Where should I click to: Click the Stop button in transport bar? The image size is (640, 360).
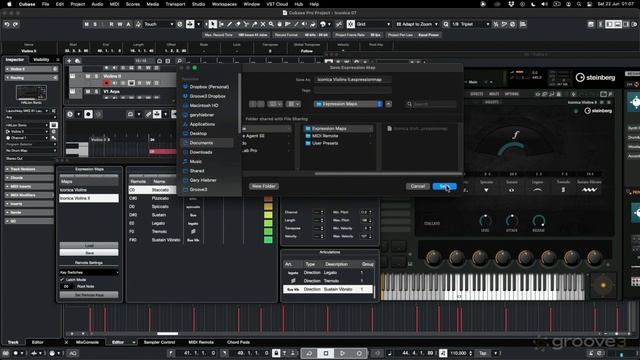(x=326, y=353)
